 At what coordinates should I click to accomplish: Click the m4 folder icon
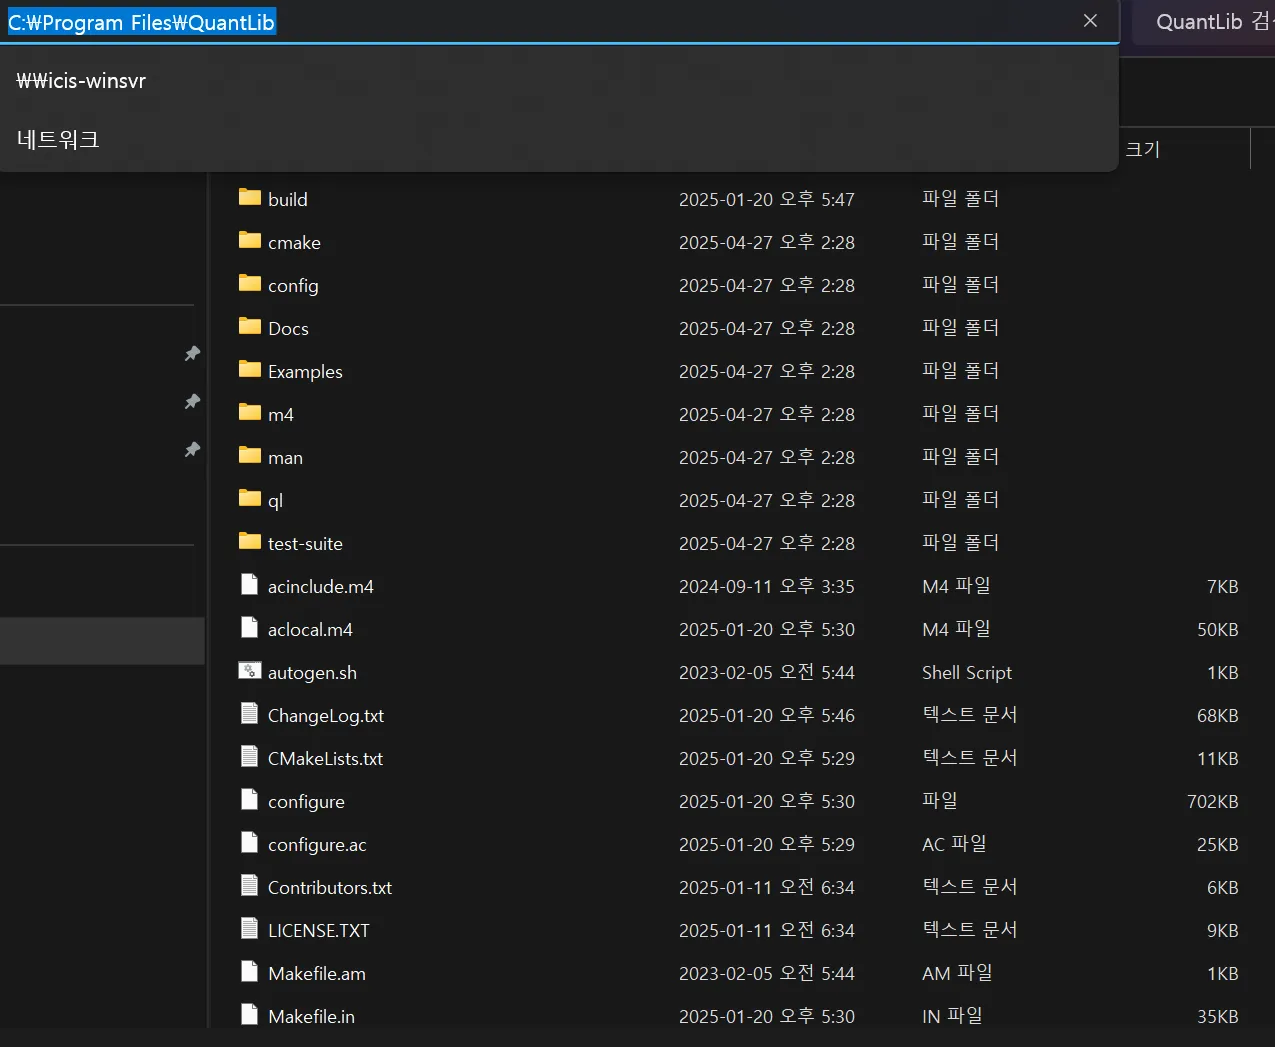point(250,412)
